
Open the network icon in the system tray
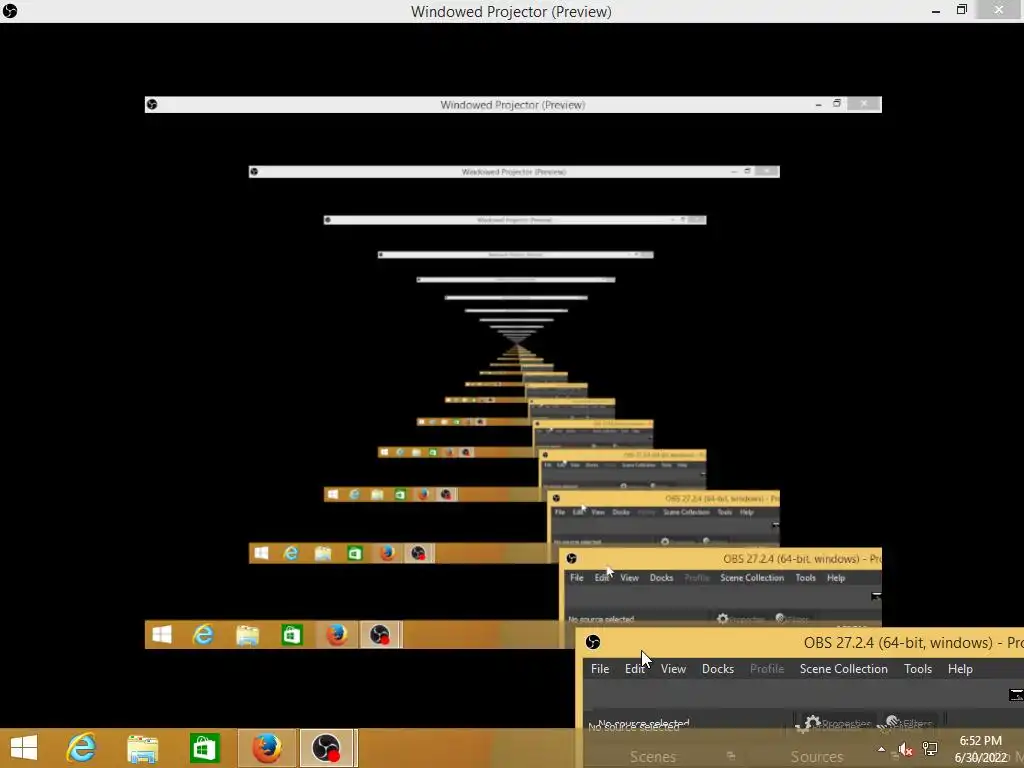[x=930, y=749]
